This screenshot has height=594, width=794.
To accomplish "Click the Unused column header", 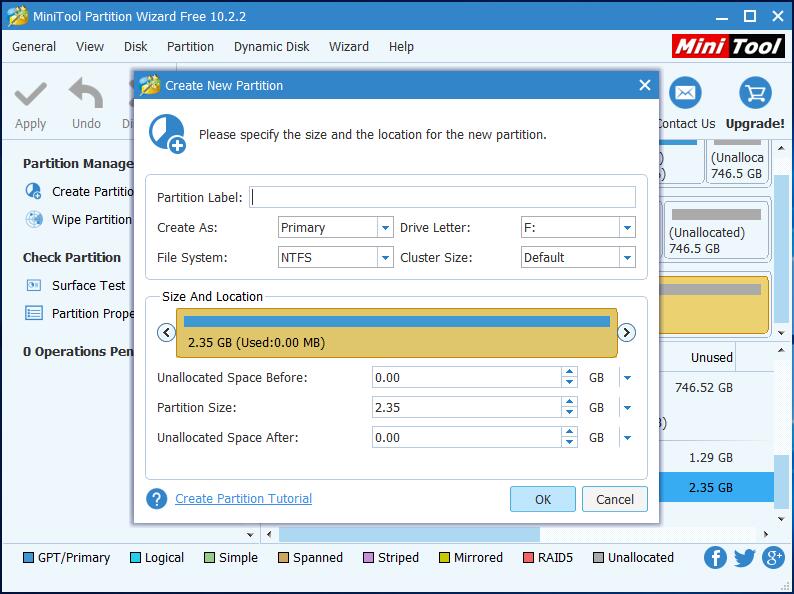I will point(711,358).
